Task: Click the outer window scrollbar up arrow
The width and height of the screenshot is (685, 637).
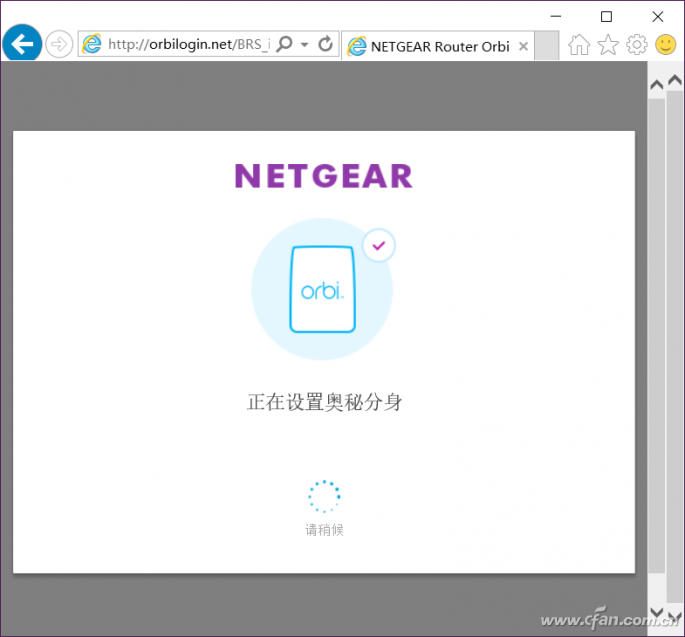Action: click(x=675, y=80)
